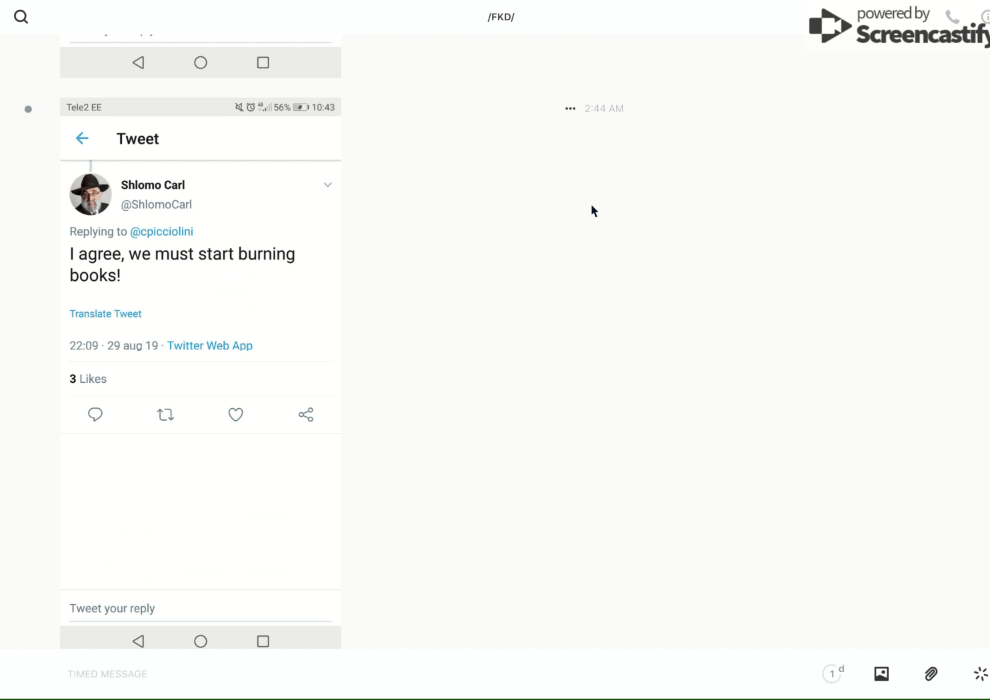This screenshot has height=700, width=990.
Task: Click the paperclip attach file icon
Action: click(x=931, y=674)
